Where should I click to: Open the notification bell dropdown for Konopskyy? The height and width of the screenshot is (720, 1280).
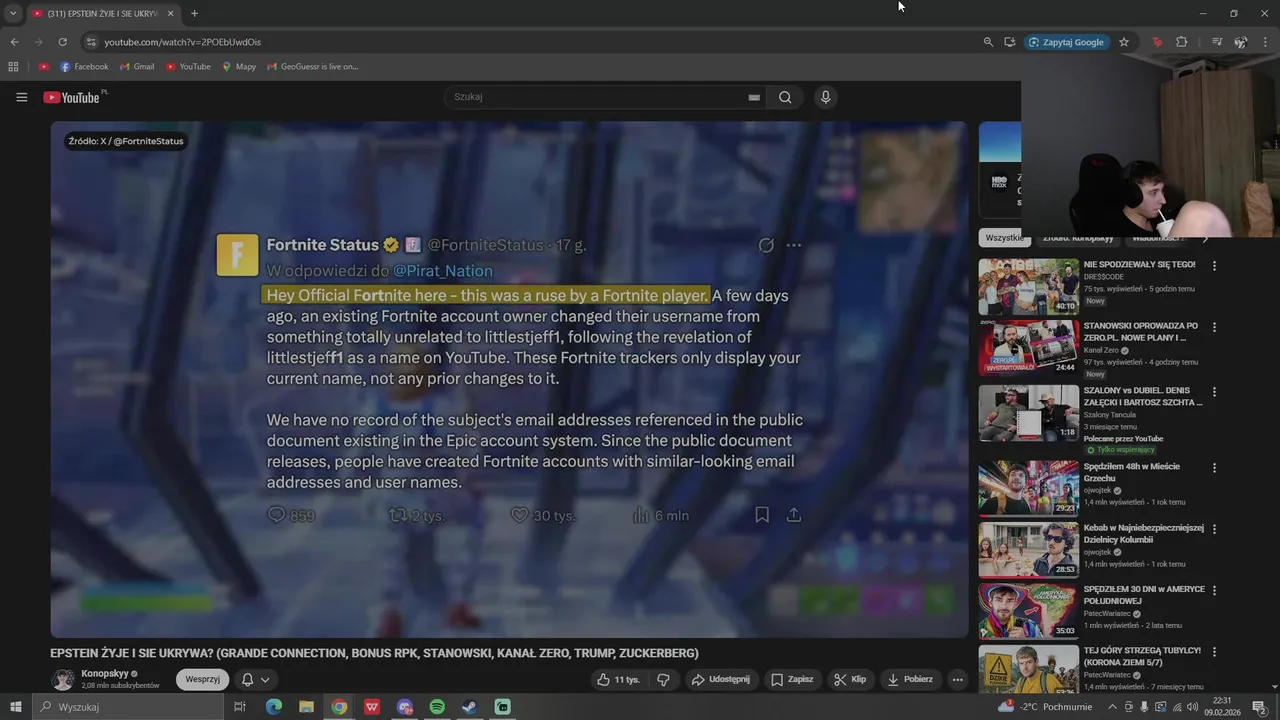point(255,679)
